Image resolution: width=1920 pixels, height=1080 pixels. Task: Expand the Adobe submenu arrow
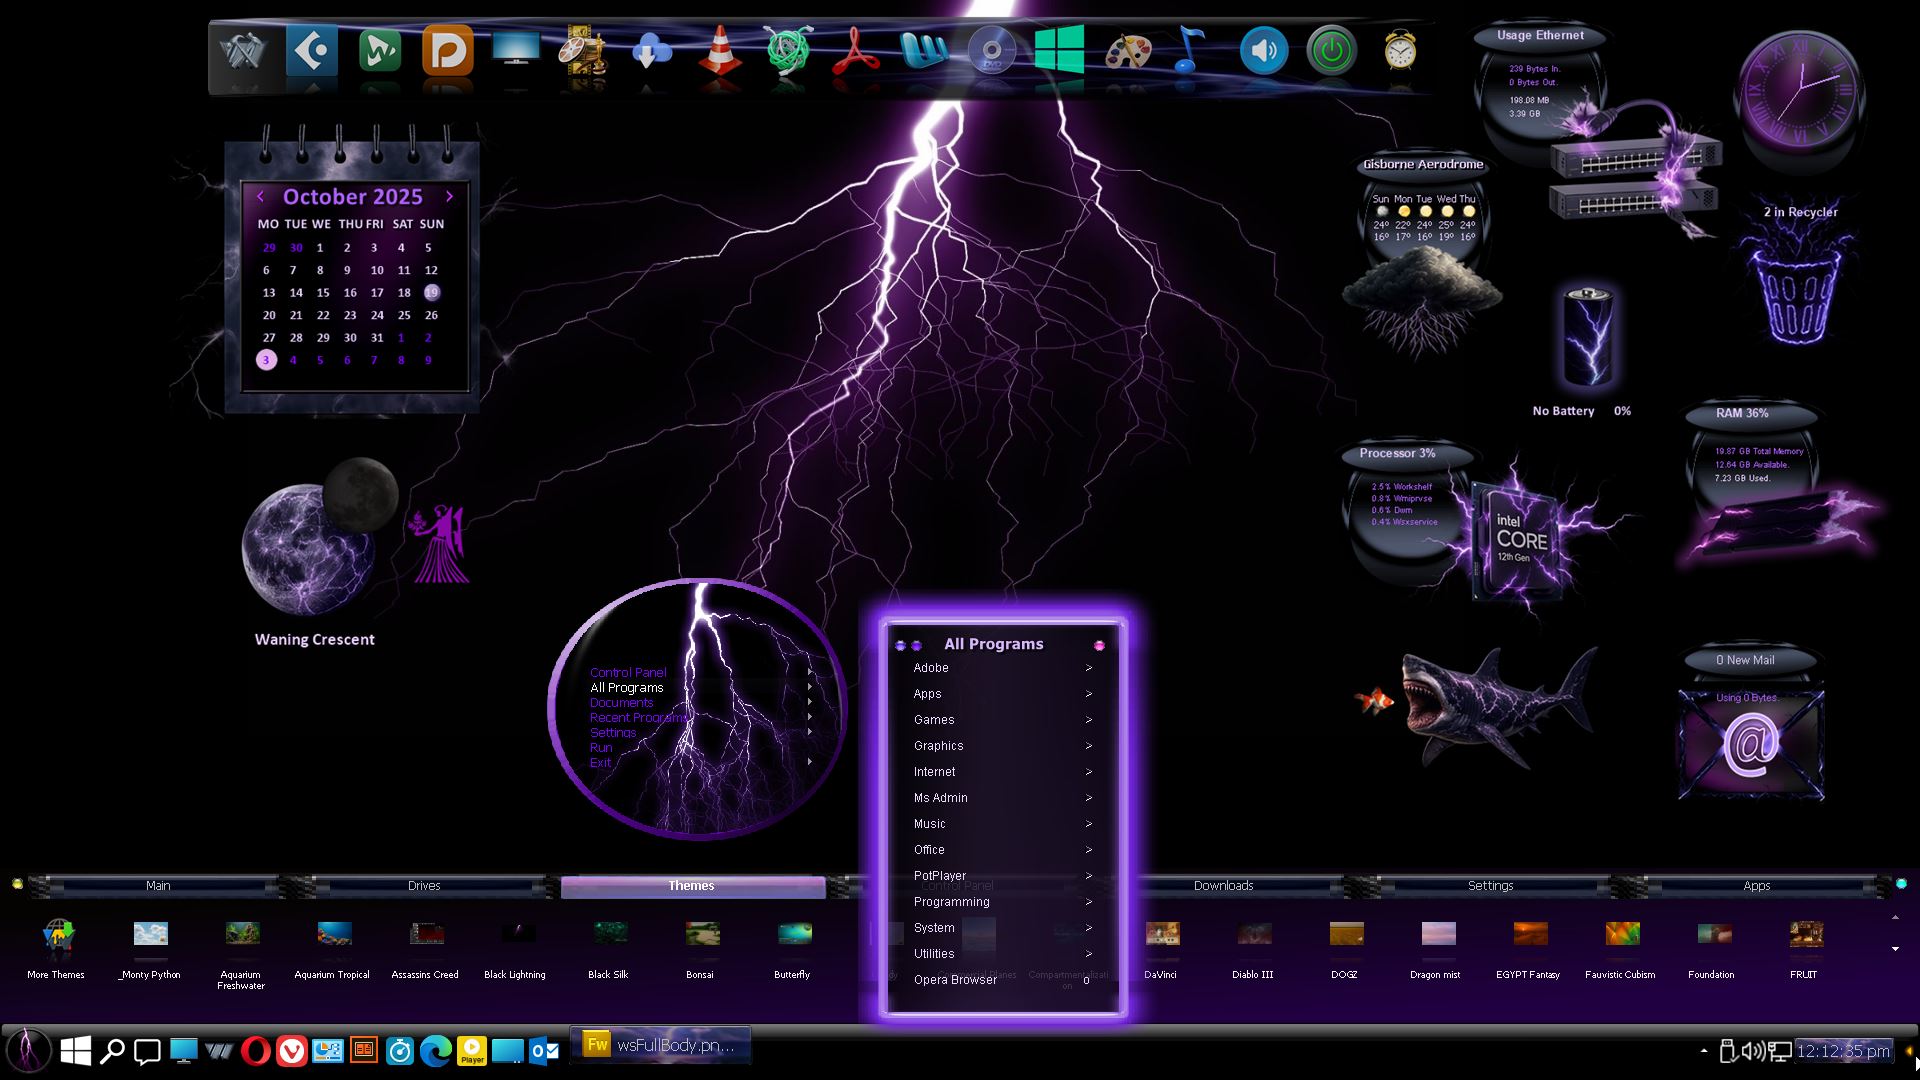point(1089,668)
